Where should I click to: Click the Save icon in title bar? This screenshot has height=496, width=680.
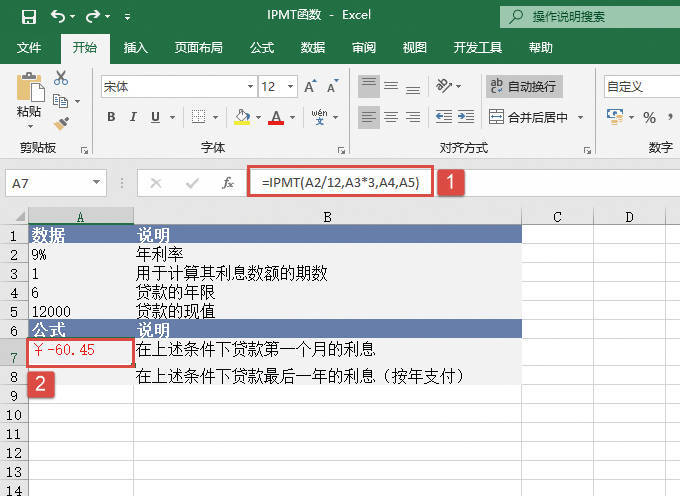coord(28,16)
